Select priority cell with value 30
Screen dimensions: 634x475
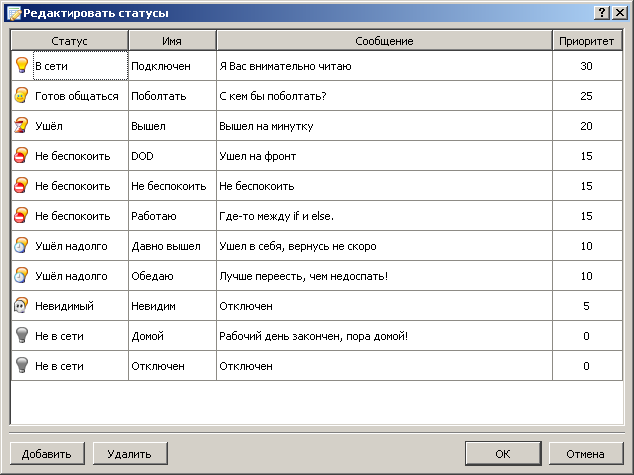[587, 66]
